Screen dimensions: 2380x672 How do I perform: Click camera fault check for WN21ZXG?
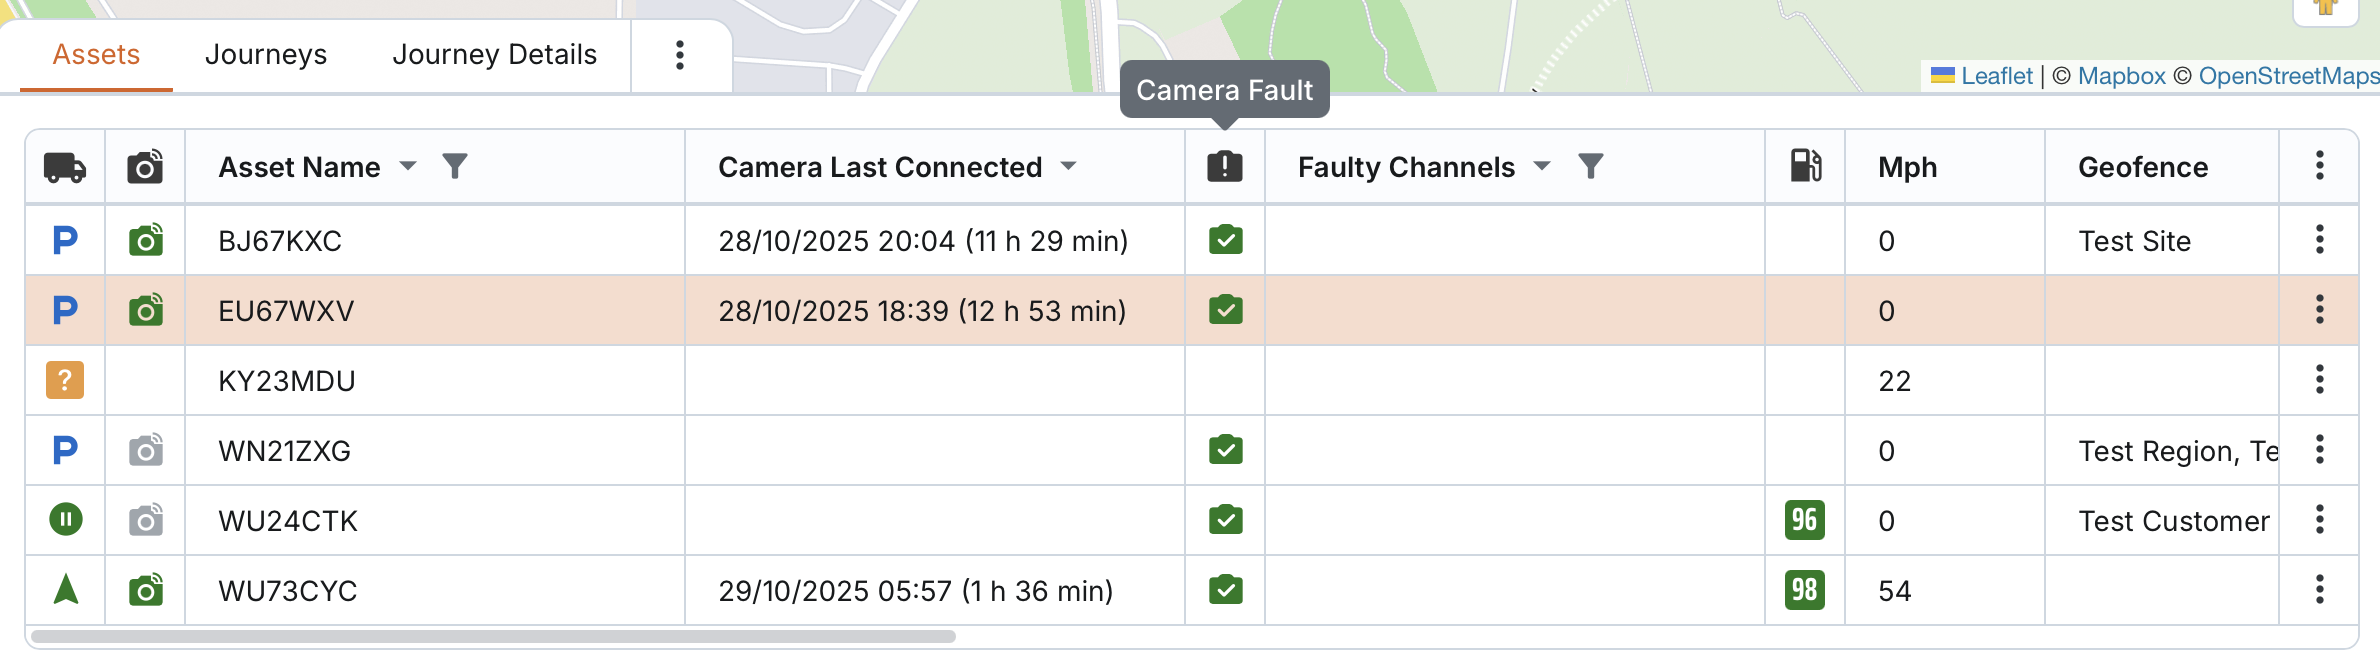pos(1225,450)
